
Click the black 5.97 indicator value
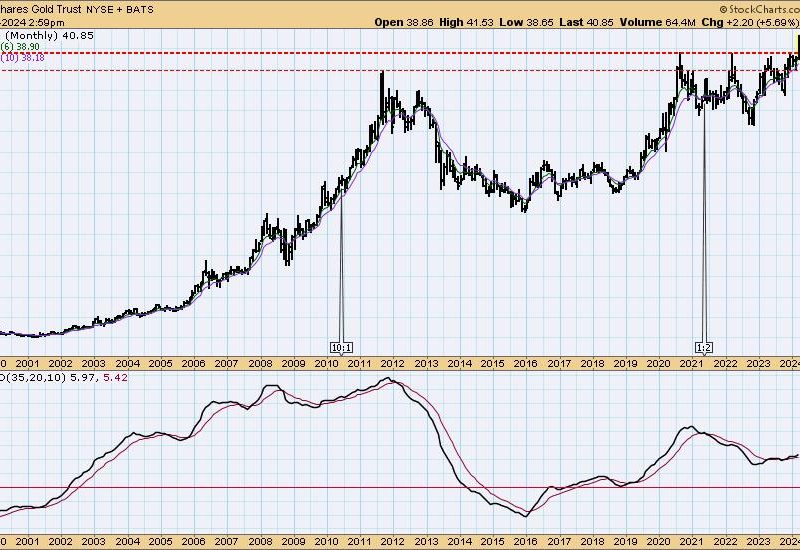click(x=83, y=378)
